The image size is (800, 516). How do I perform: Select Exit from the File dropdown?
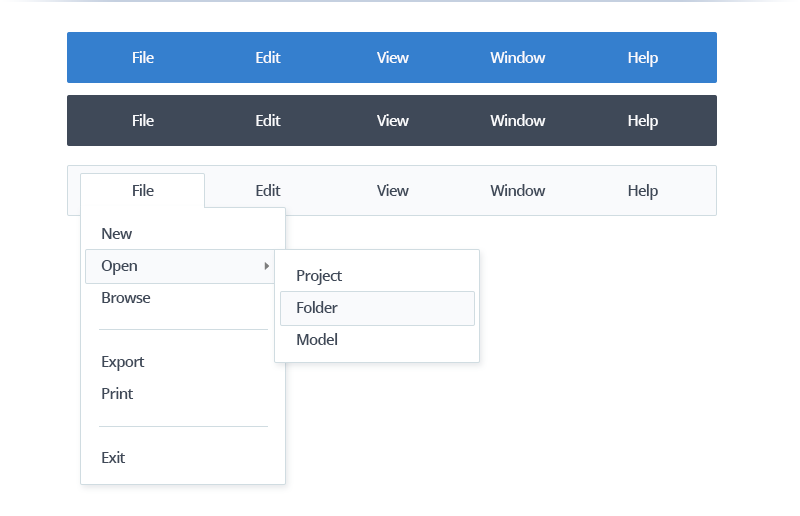click(x=113, y=458)
